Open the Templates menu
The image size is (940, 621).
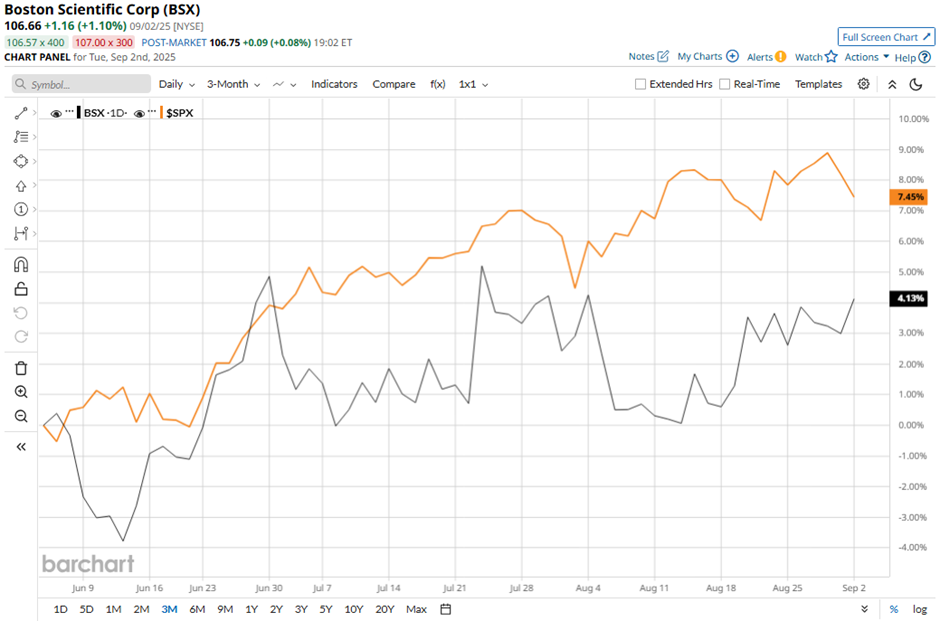point(818,84)
